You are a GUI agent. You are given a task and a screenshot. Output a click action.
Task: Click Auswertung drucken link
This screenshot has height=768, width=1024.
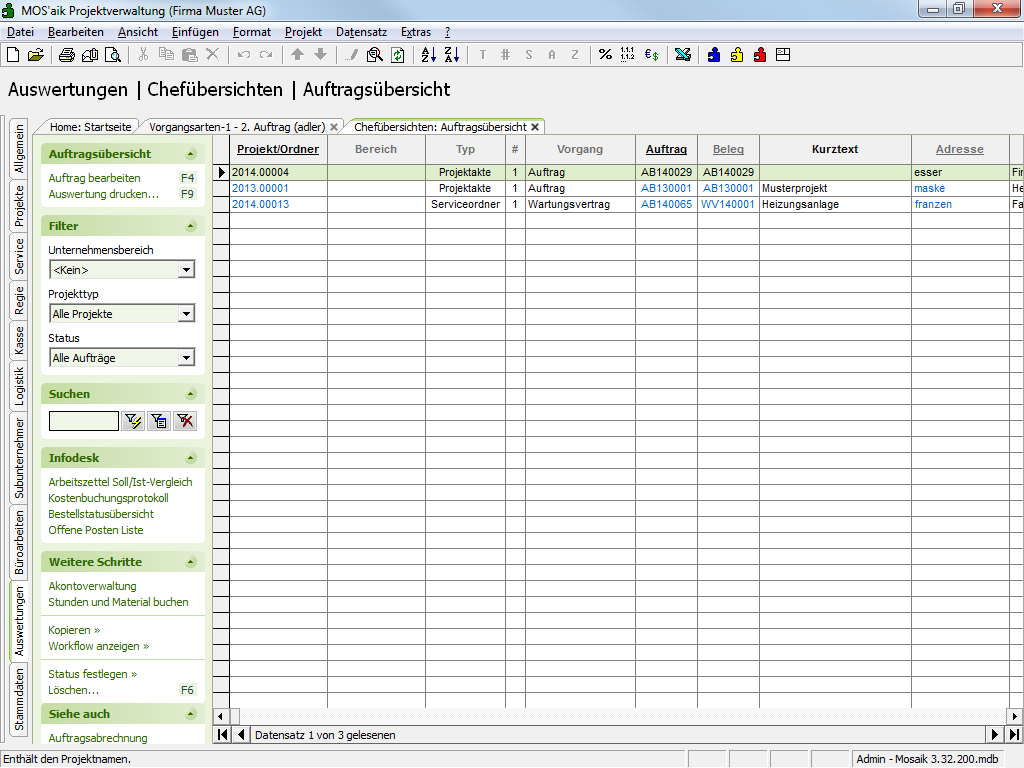103,194
